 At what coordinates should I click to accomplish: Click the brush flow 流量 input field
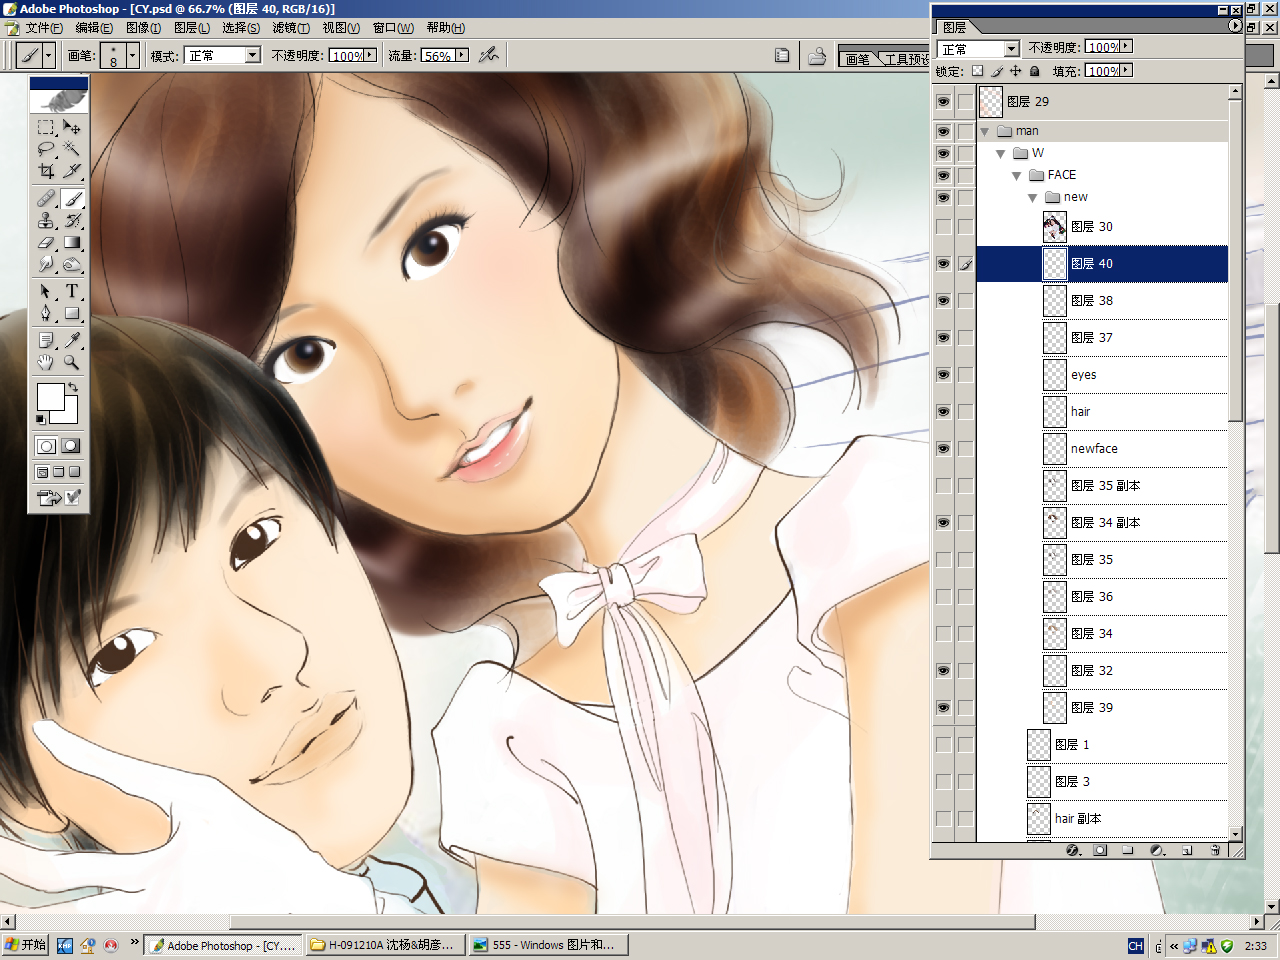438,56
